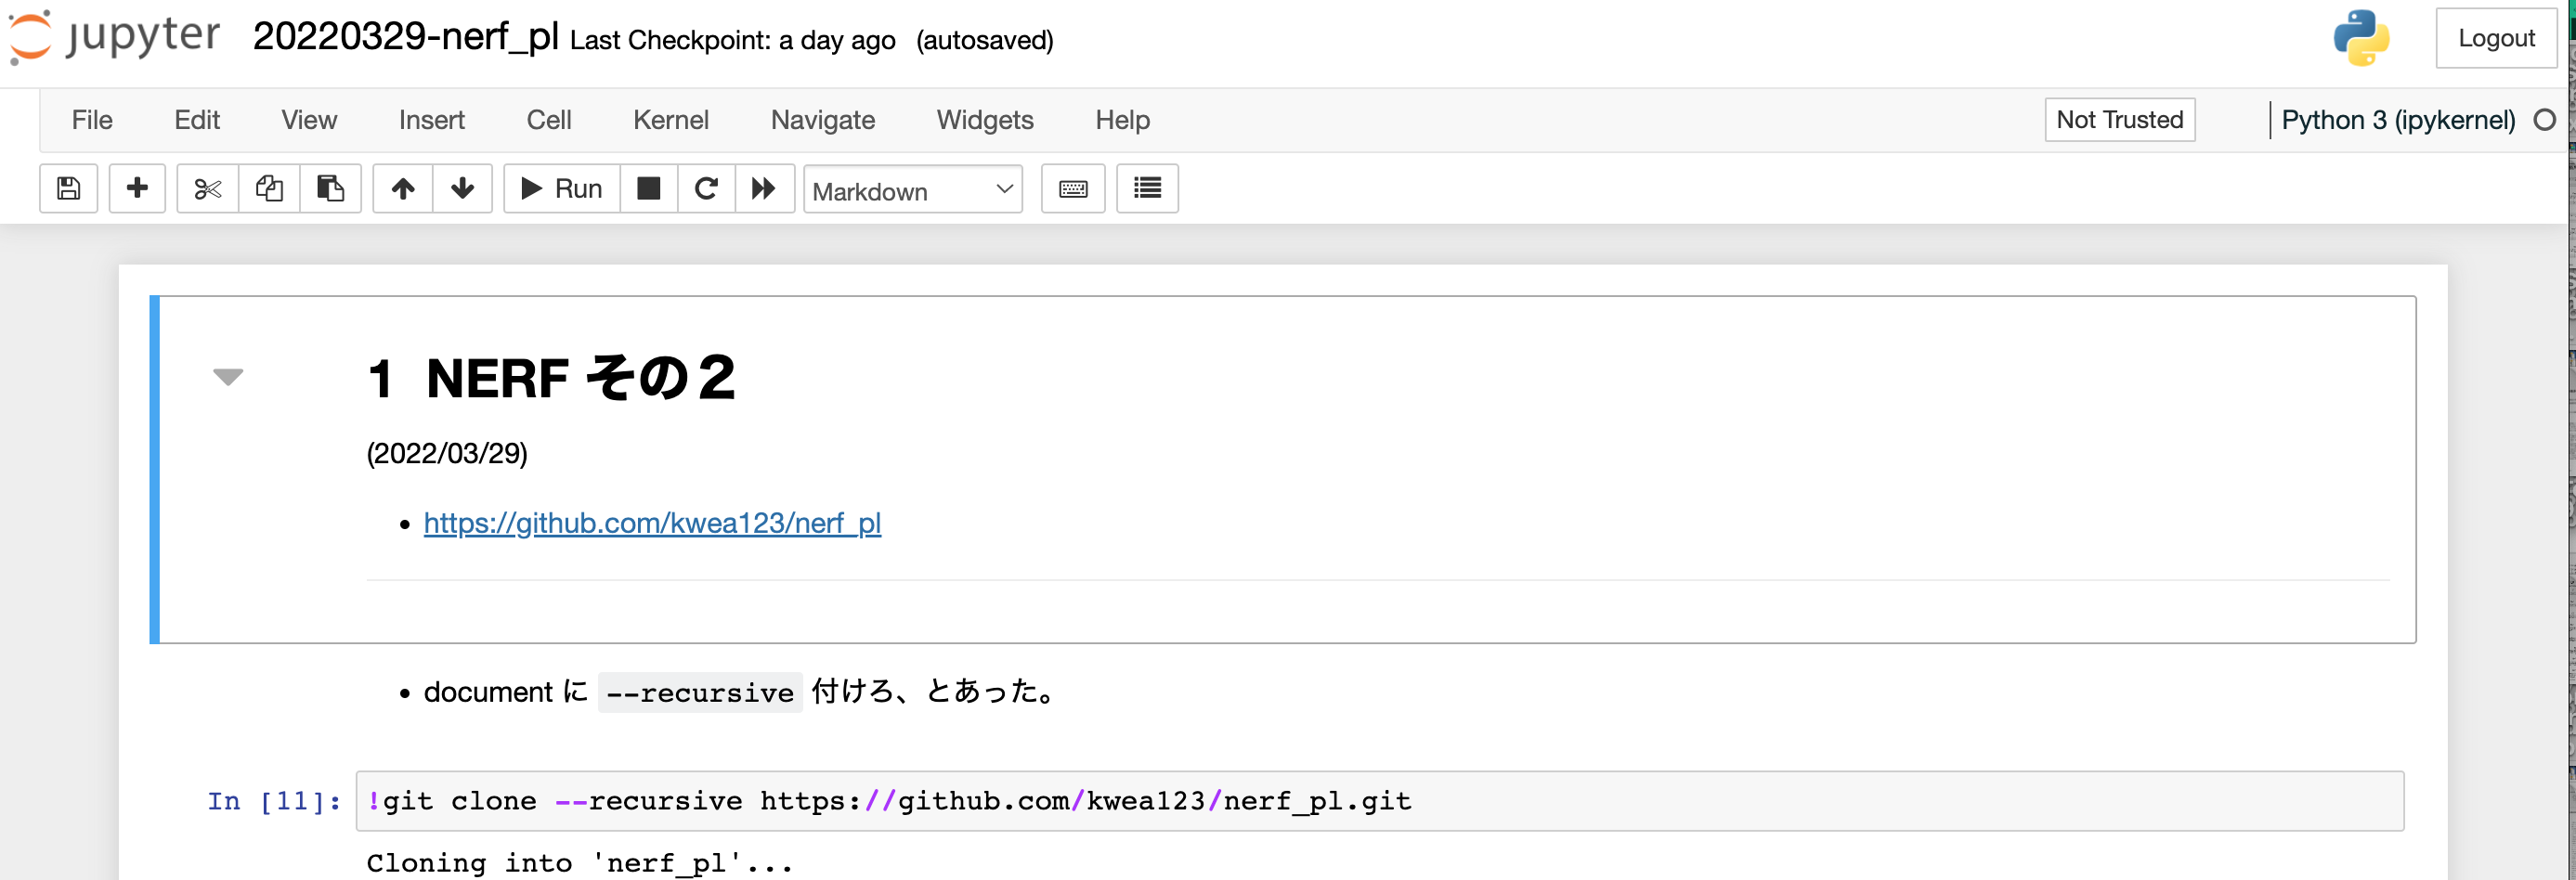Click into the git clone code cell
The width and height of the screenshot is (2576, 880).
pos(1379,801)
